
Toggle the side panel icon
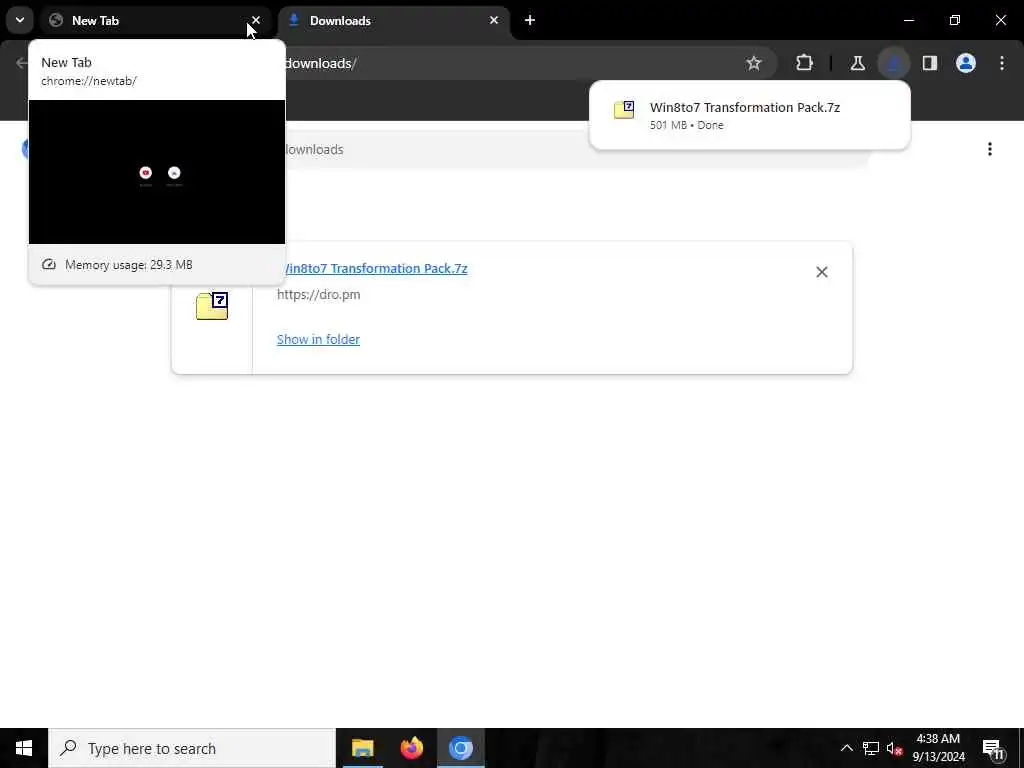930,63
